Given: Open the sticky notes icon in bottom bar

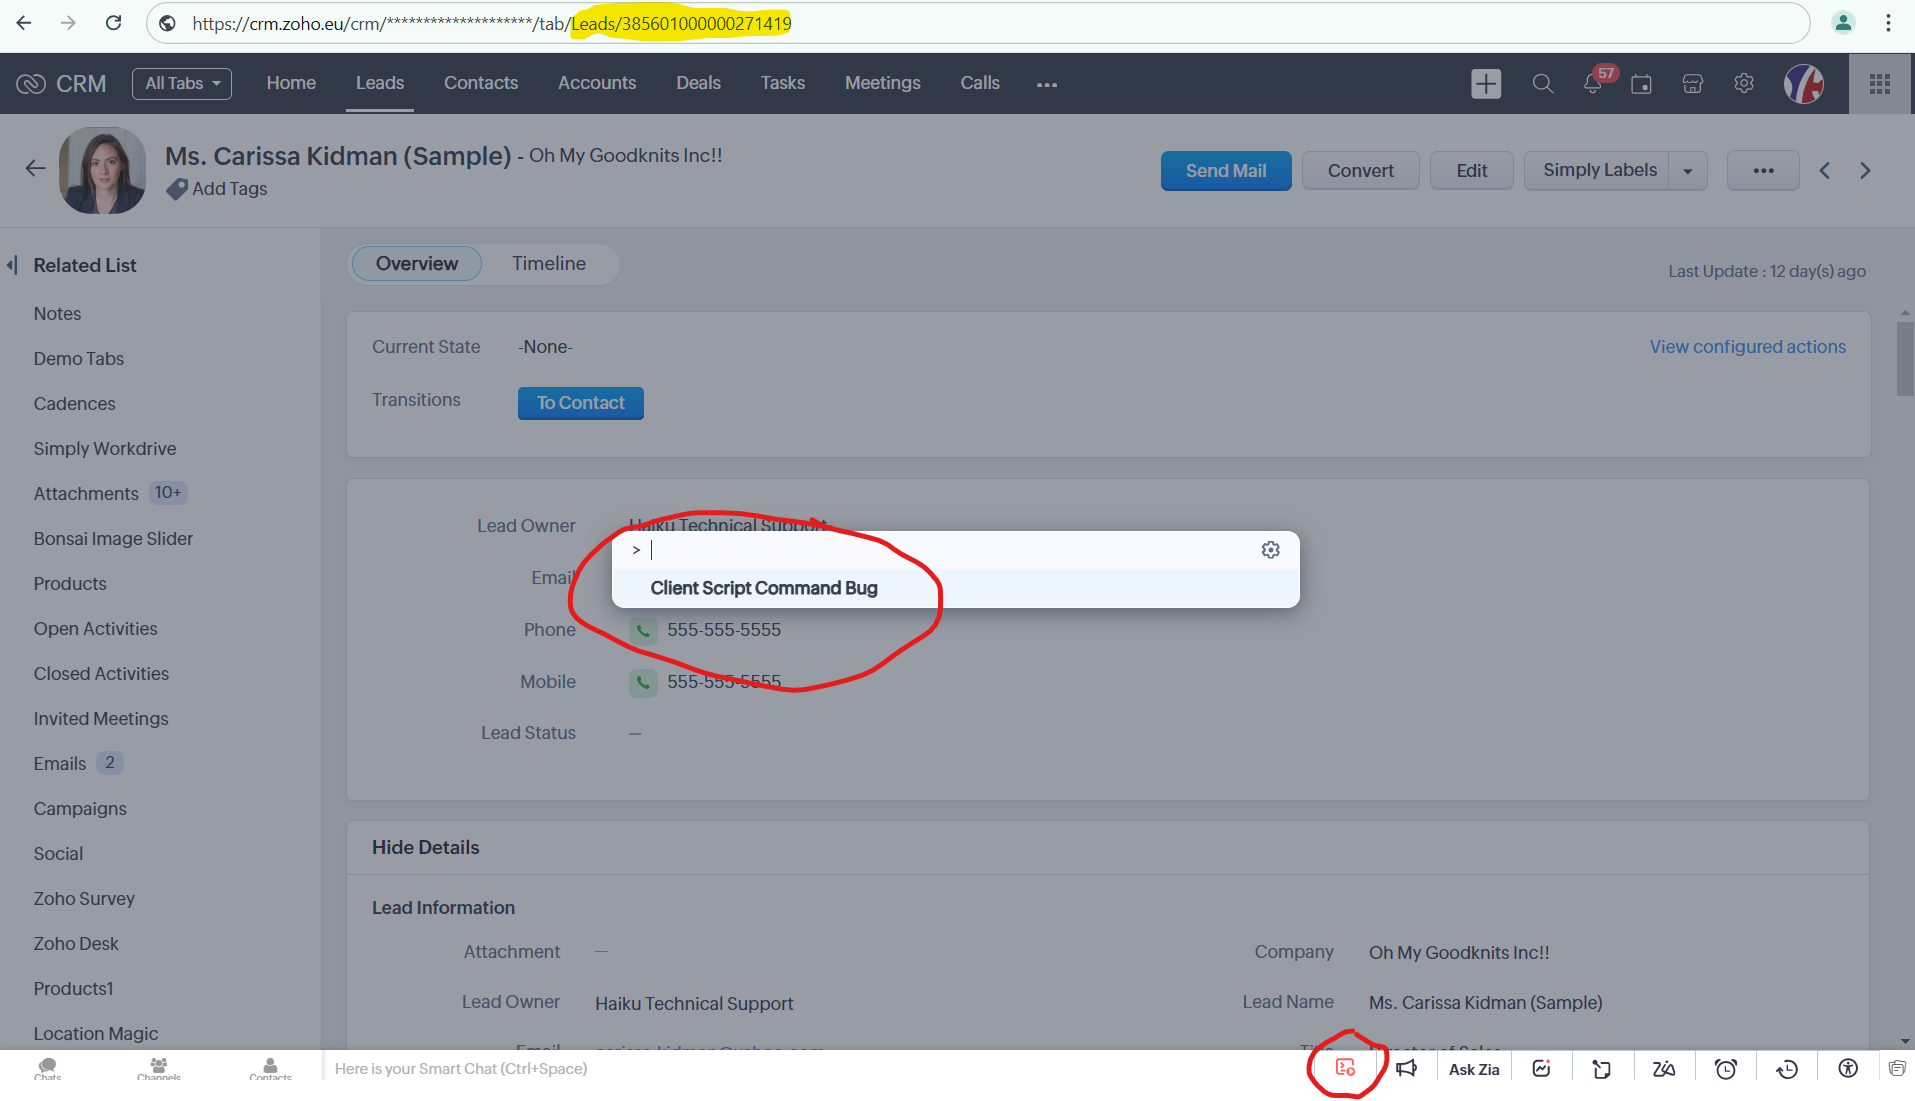Looking at the screenshot, I should [x=1602, y=1069].
